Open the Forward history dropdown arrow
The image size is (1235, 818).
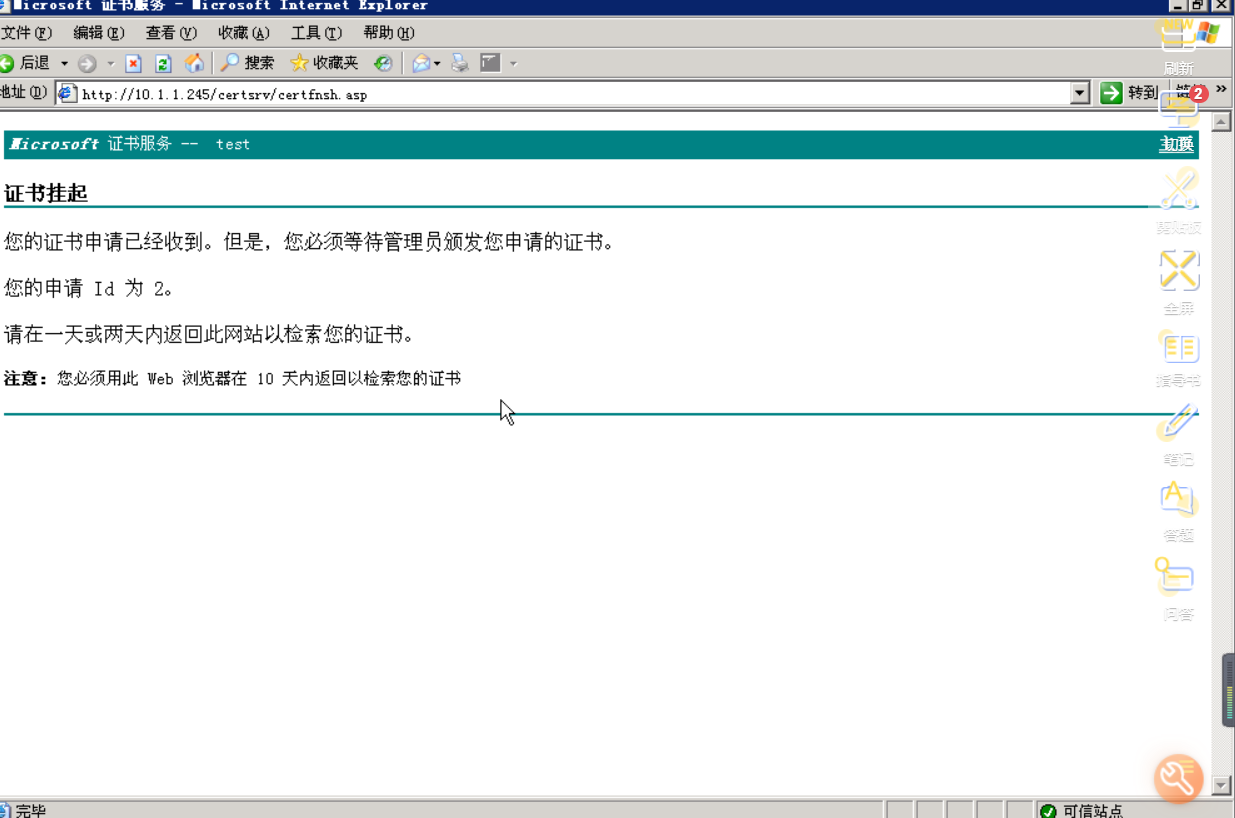tap(111, 64)
